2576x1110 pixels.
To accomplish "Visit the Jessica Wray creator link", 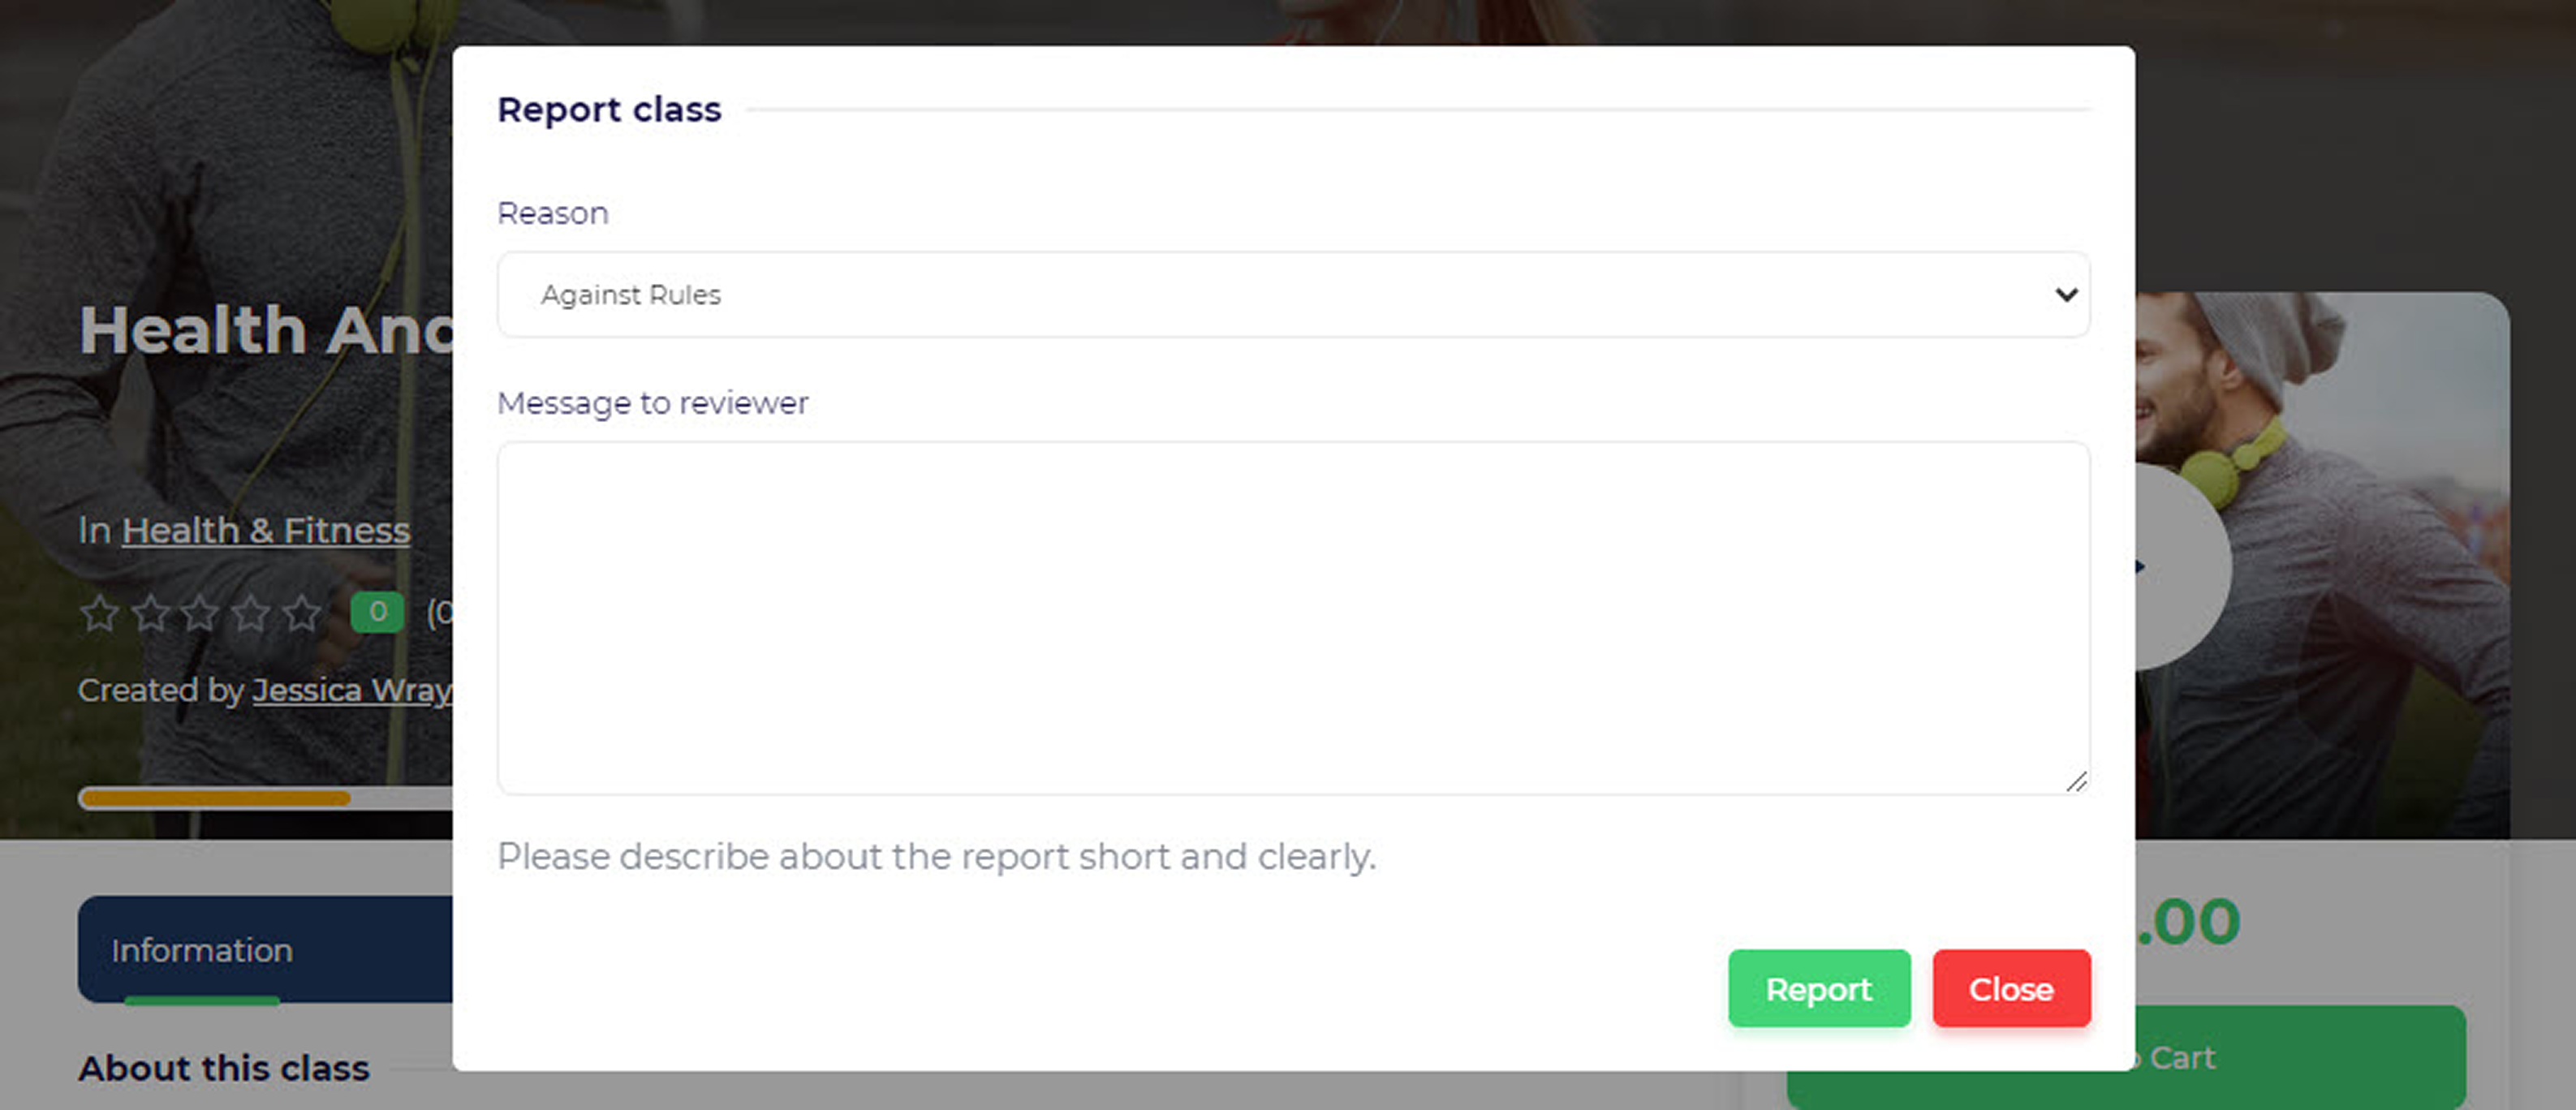I will pos(351,690).
